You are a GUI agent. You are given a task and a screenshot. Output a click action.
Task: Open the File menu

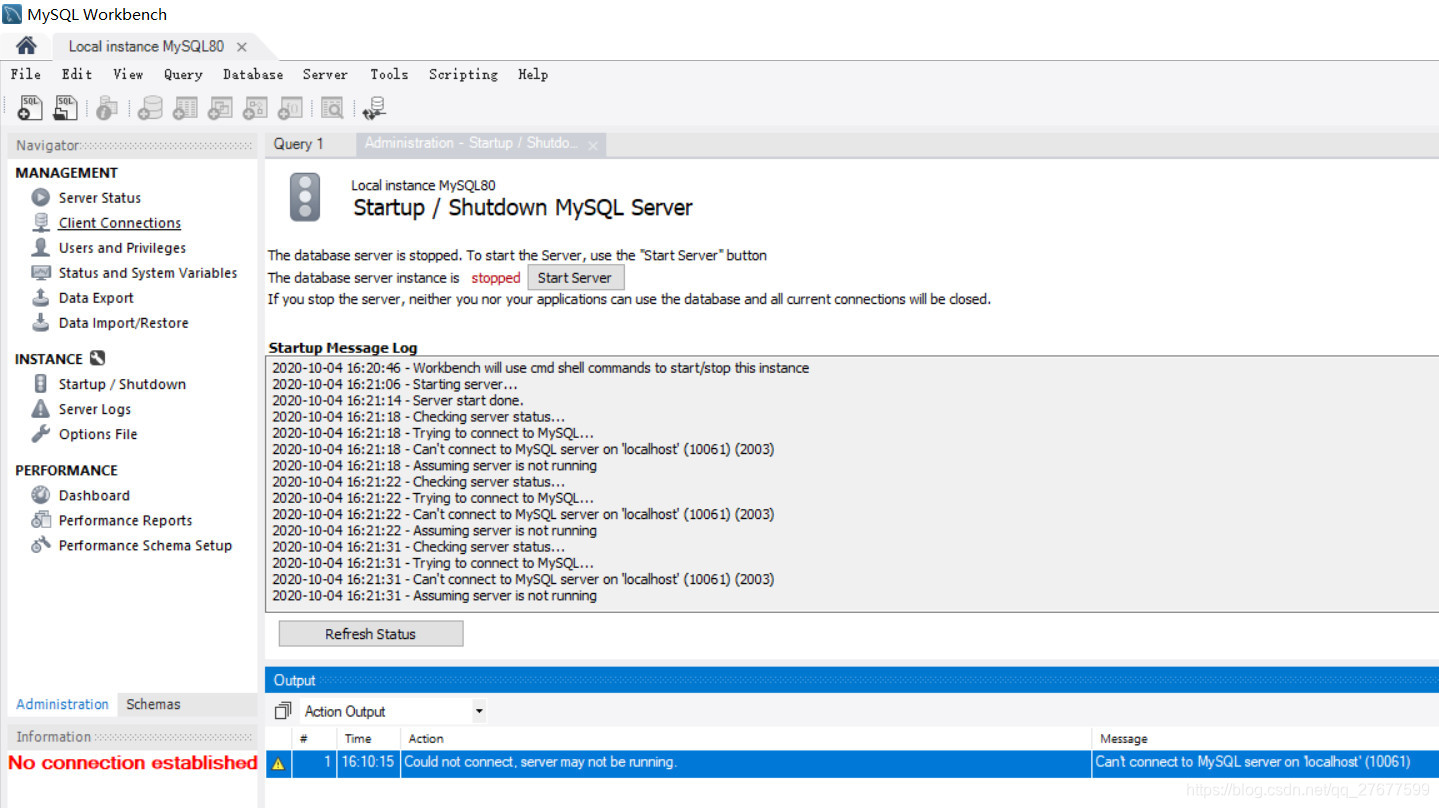pos(26,74)
